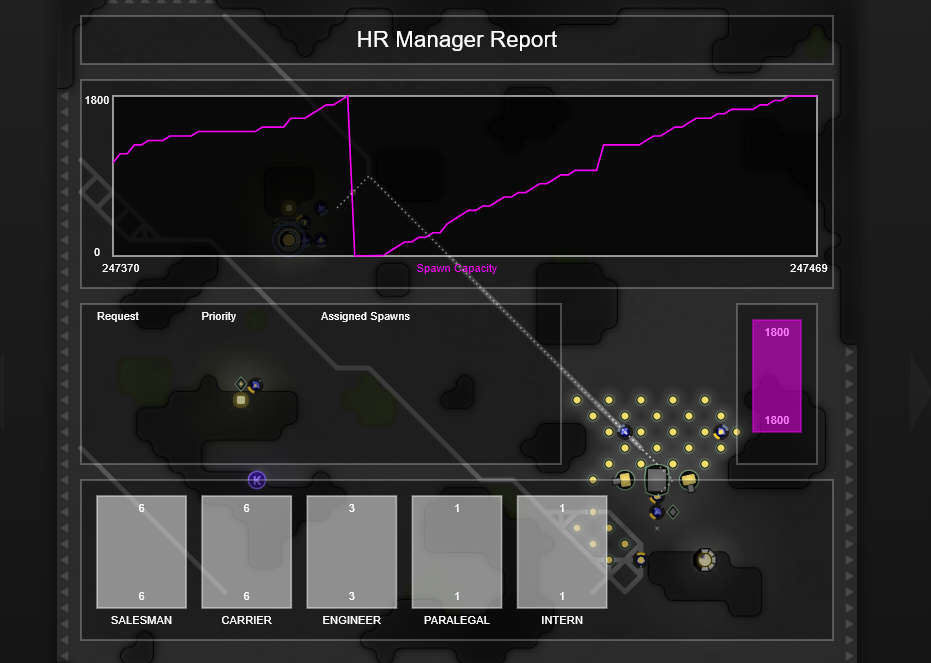Select the yellow structure right of the storage
The height and width of the screenshot is (663, 931).
688,480
